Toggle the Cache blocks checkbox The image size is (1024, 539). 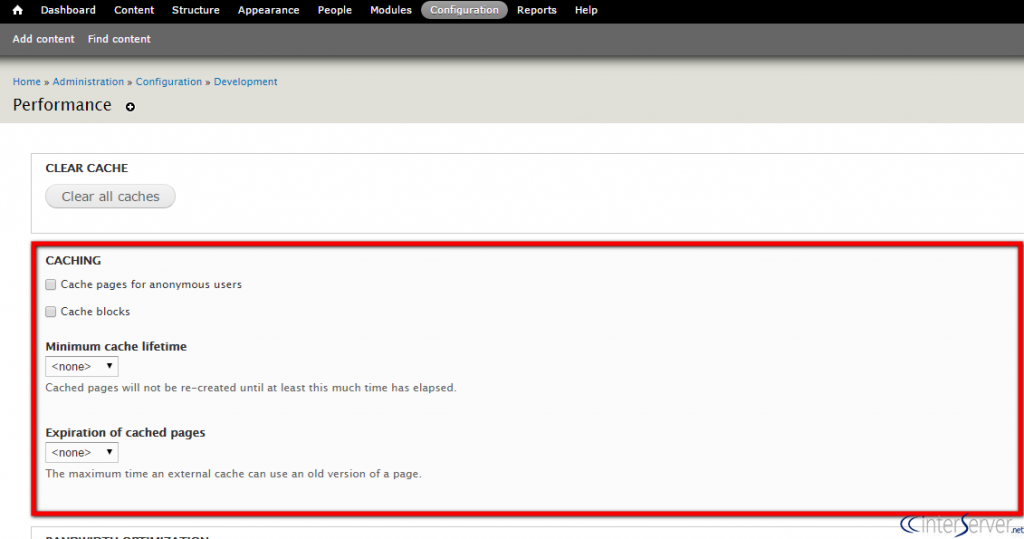50,312
